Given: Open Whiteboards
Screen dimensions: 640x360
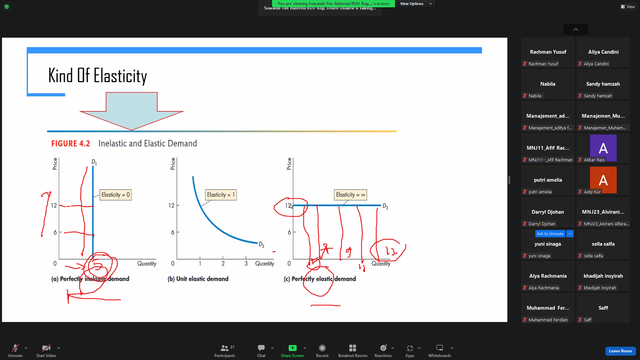Looking at the screenshot, I should click(x=440, y=350).
